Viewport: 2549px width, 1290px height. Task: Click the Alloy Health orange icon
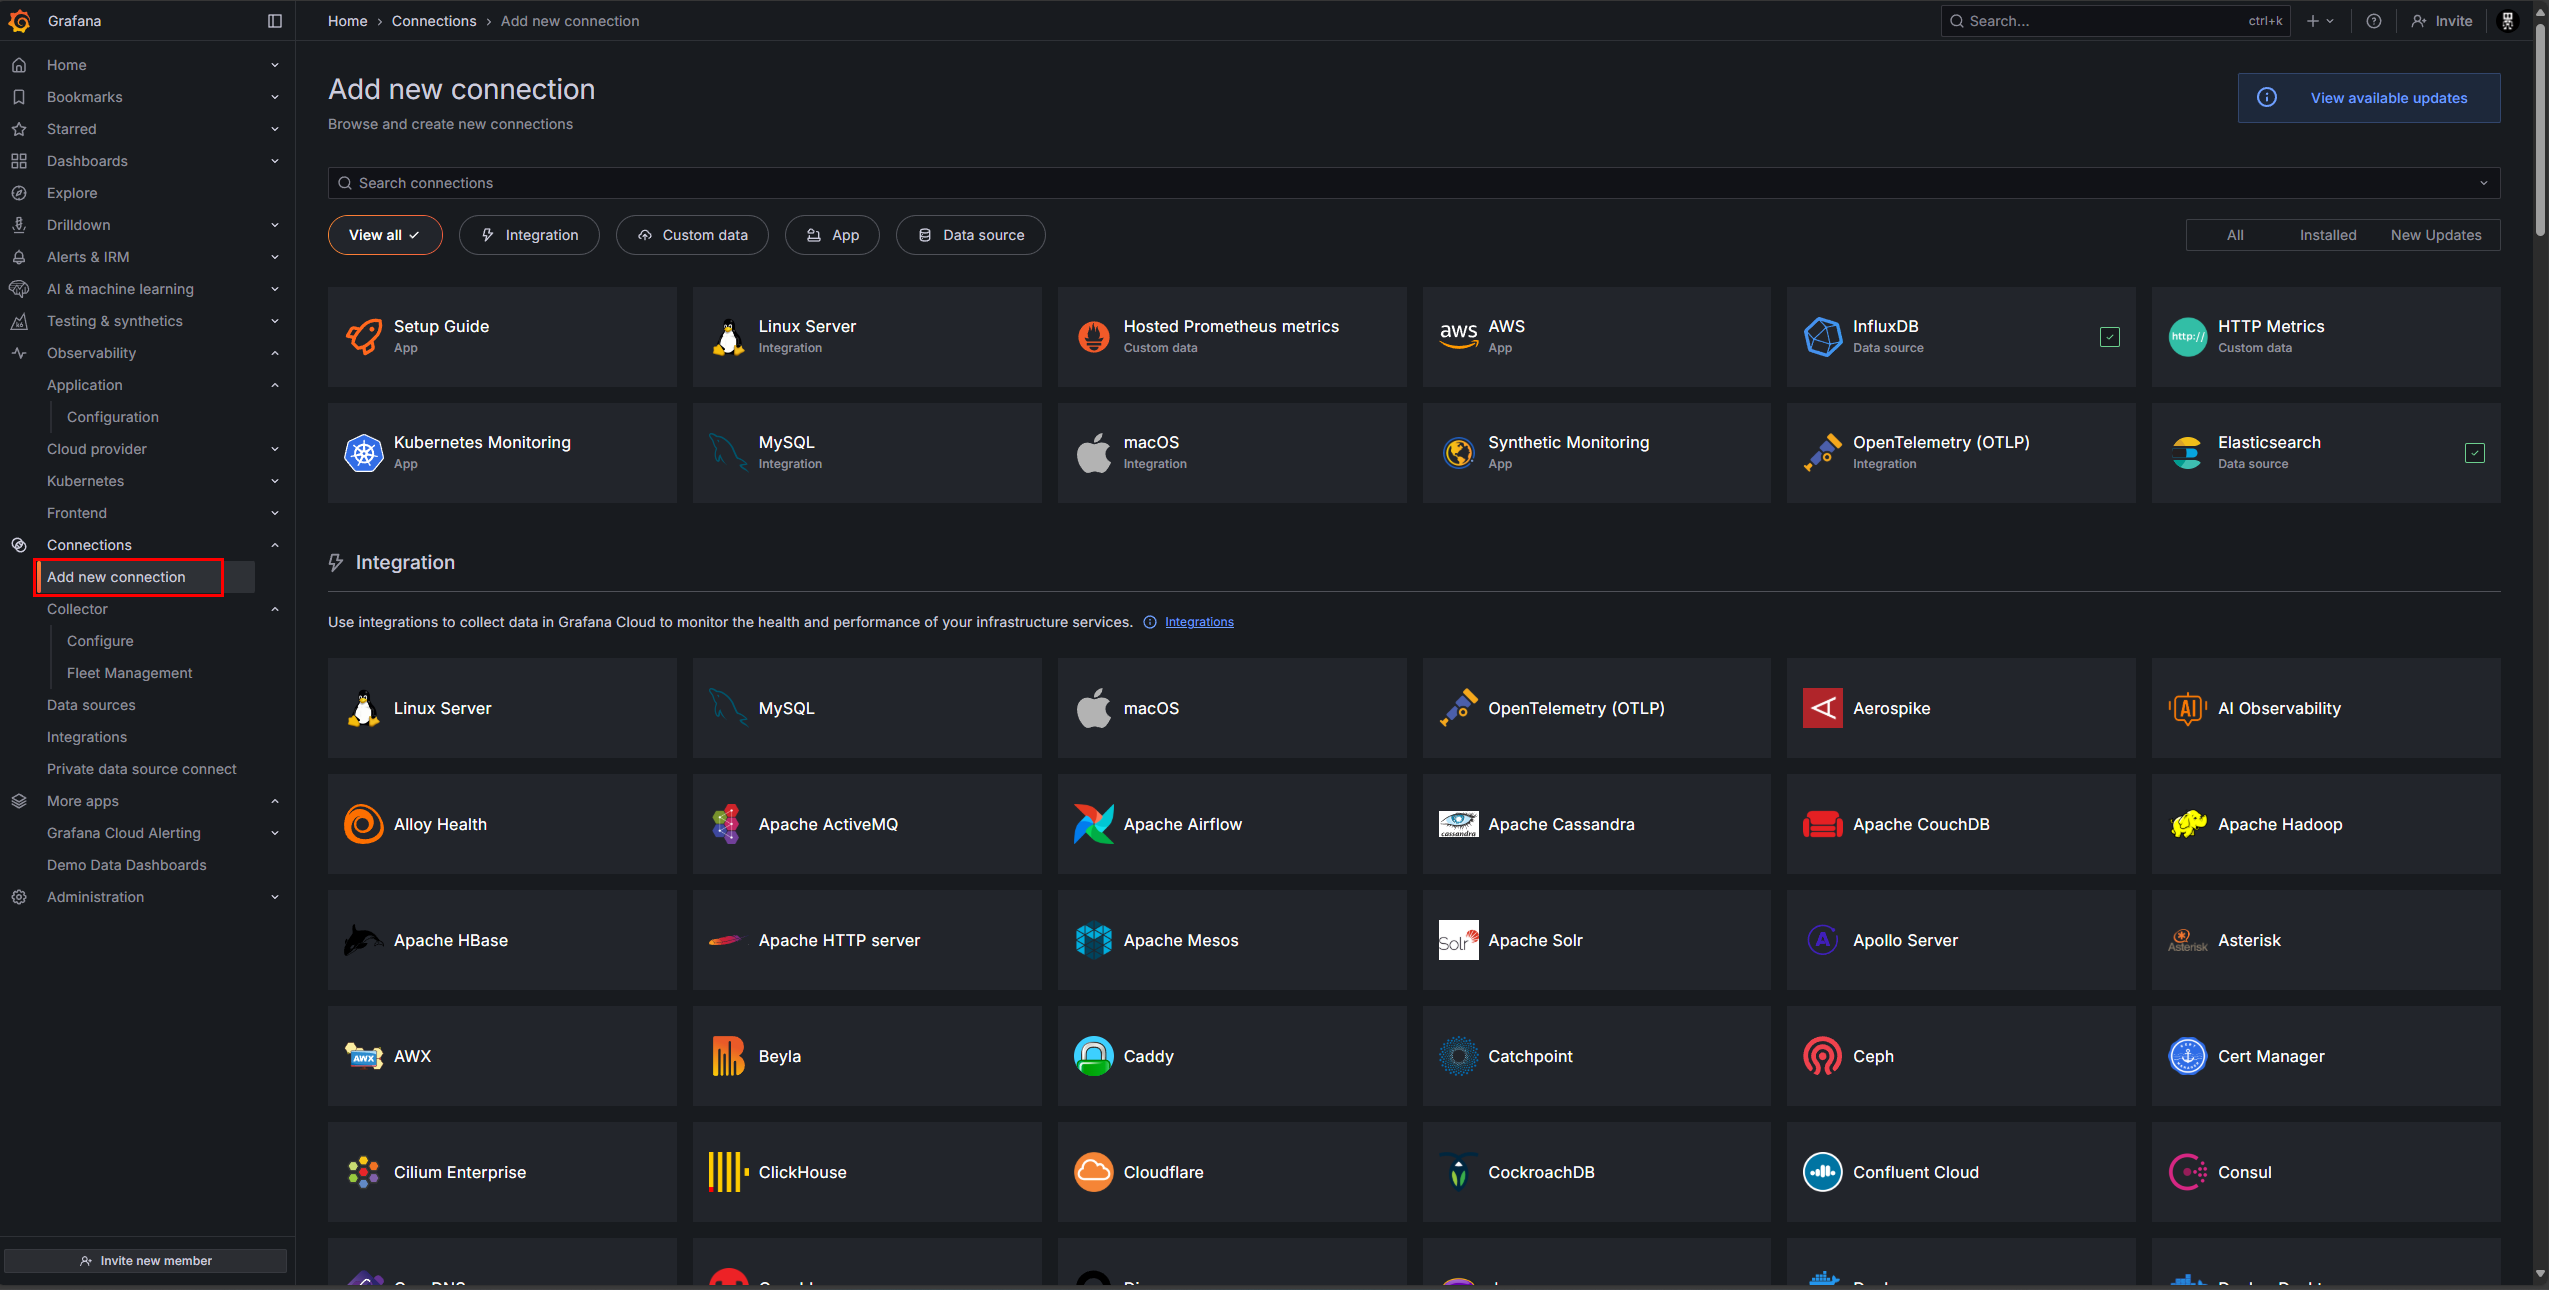[x=364, y=824]
